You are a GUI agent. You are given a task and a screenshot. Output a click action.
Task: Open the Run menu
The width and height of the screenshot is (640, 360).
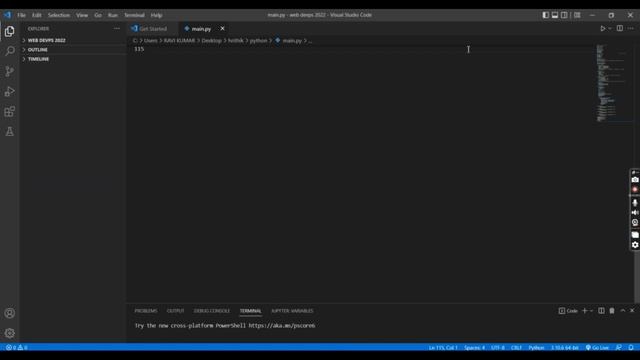pos(113,15)
